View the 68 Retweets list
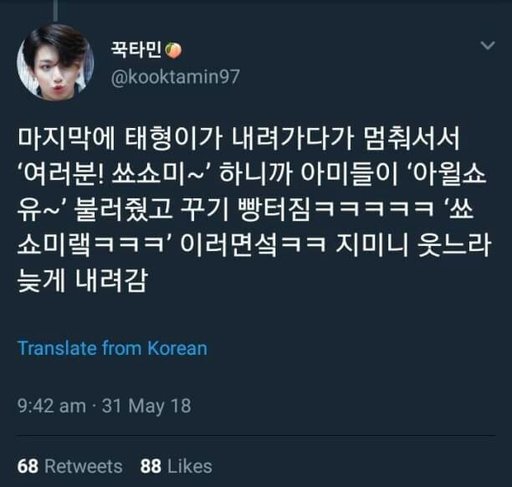This screenshot has width=512, height=487. click(x=70, y=466)
